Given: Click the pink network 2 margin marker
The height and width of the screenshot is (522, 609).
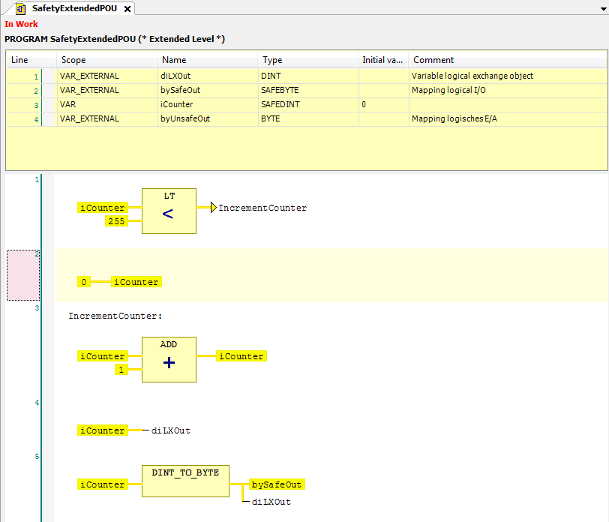Looking at the screenshot, I should tap(23, 275).
